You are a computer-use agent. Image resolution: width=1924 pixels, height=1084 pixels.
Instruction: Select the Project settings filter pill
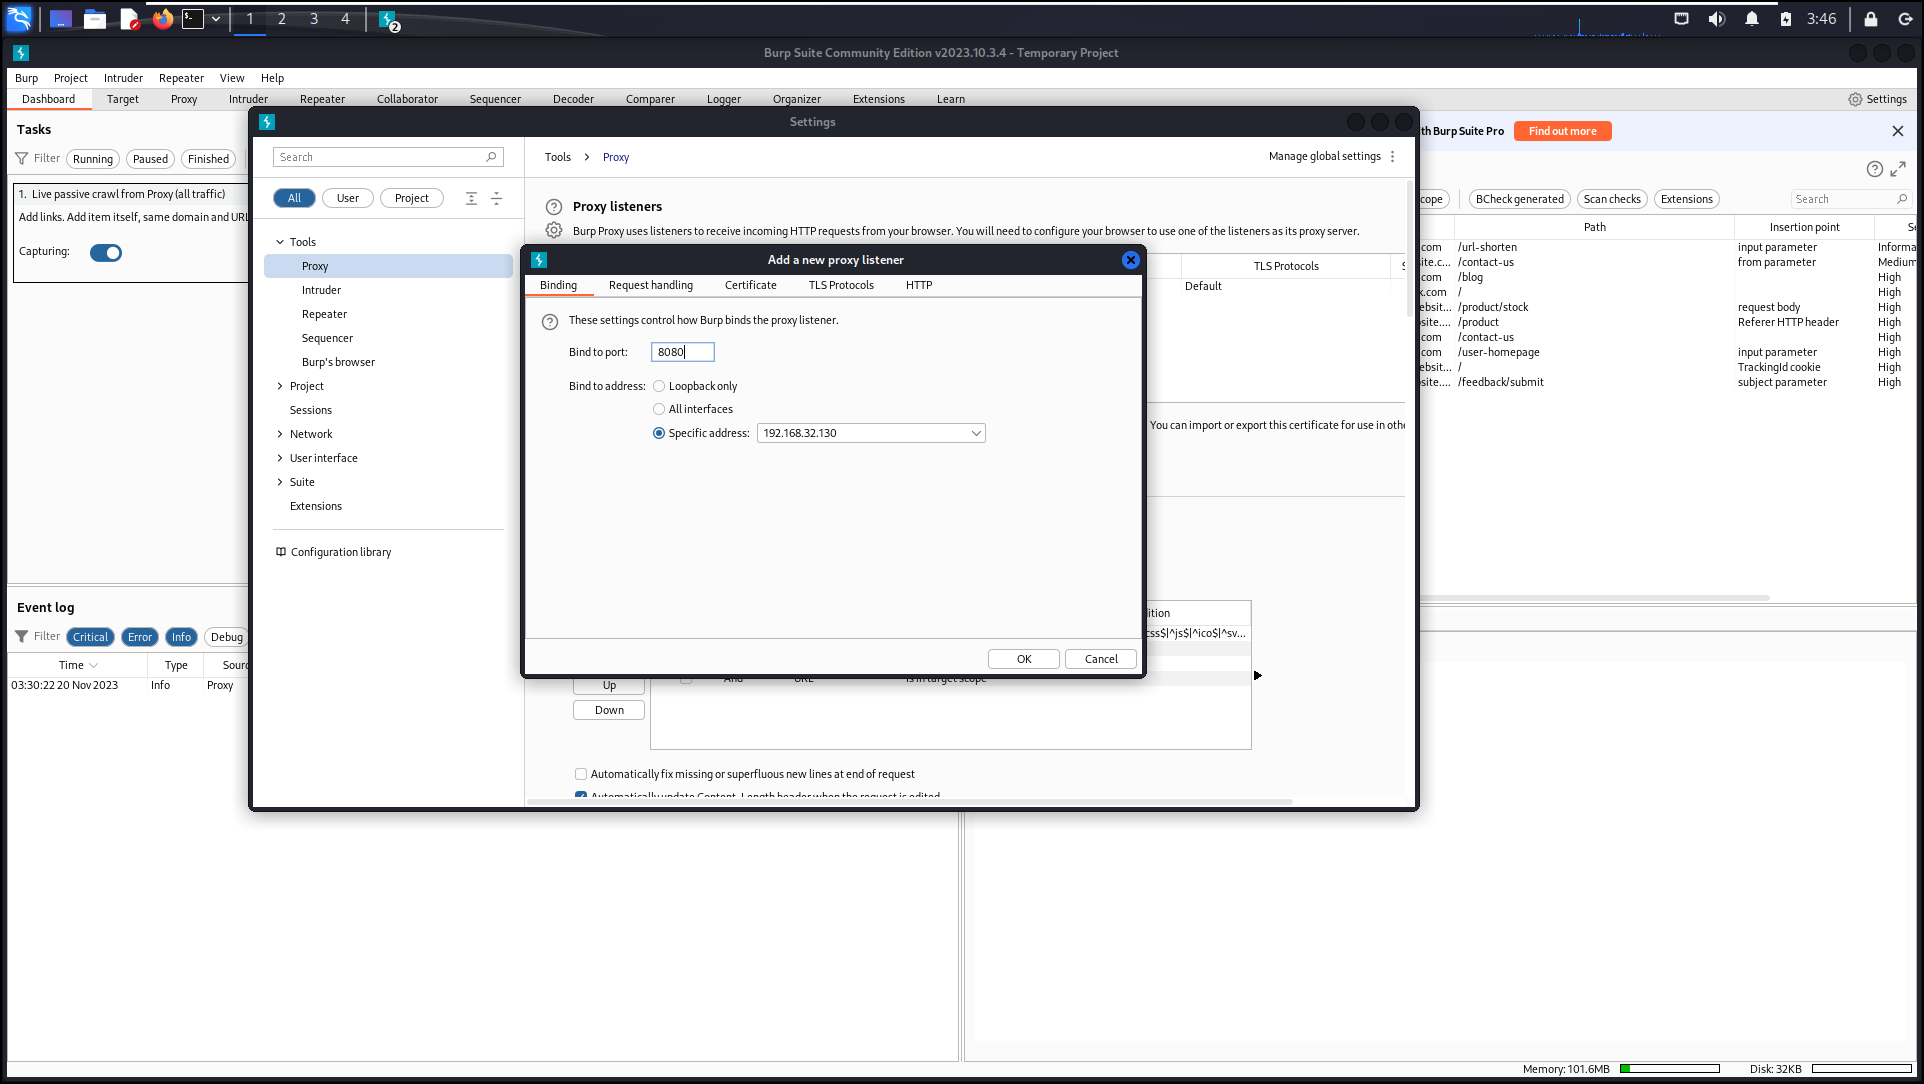tap(411, 198)
